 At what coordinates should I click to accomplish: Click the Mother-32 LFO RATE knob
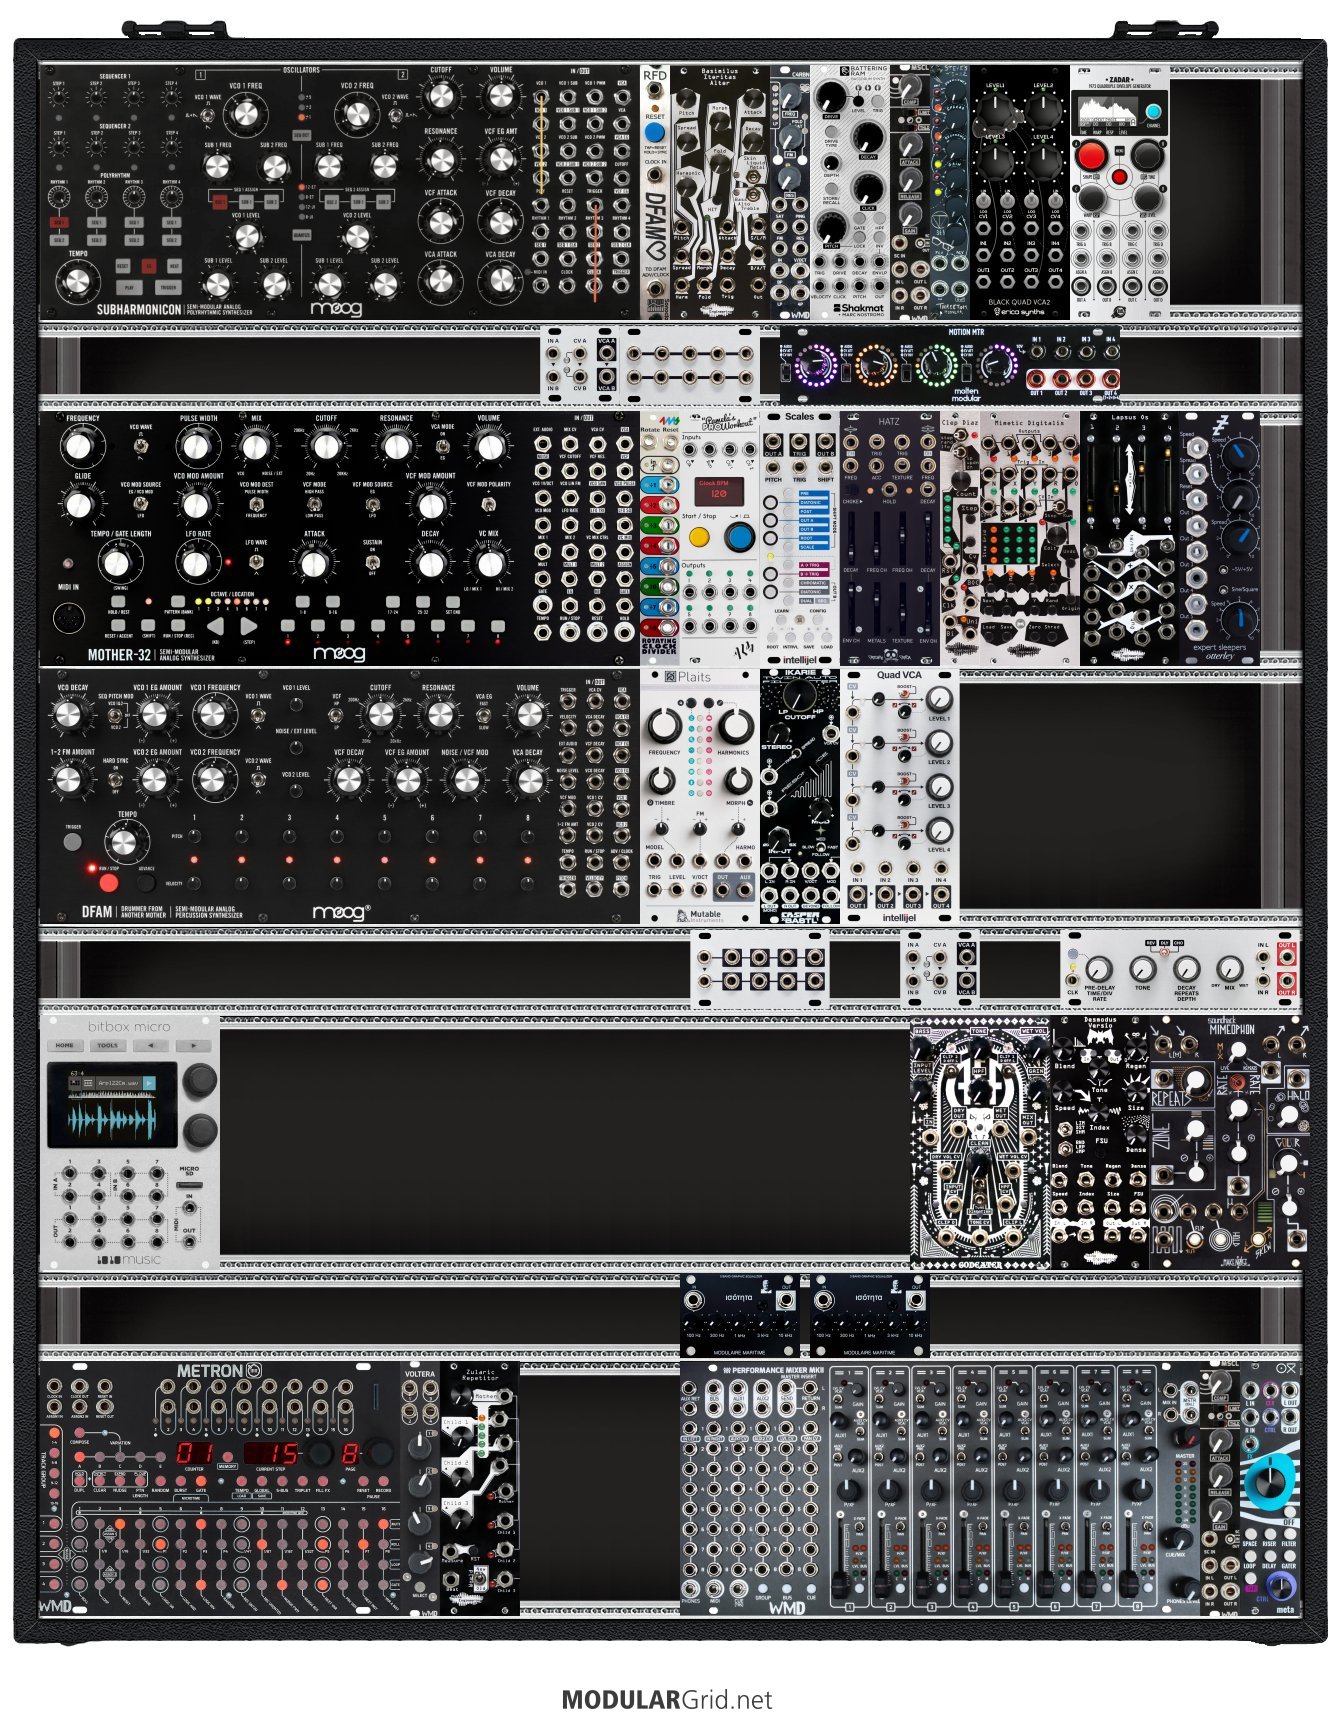pos(197,563)
